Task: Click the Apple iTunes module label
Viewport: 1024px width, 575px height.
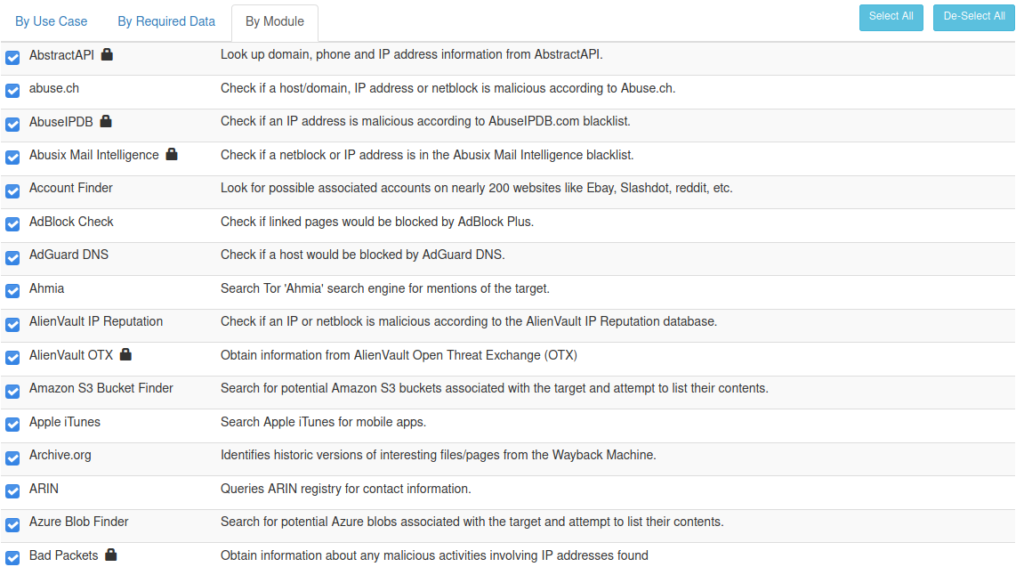Action: click(65, 422)
